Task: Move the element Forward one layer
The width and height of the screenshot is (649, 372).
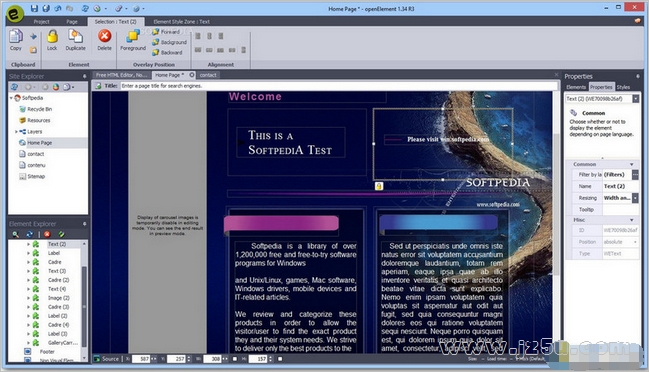Action: tap(166, 32)
